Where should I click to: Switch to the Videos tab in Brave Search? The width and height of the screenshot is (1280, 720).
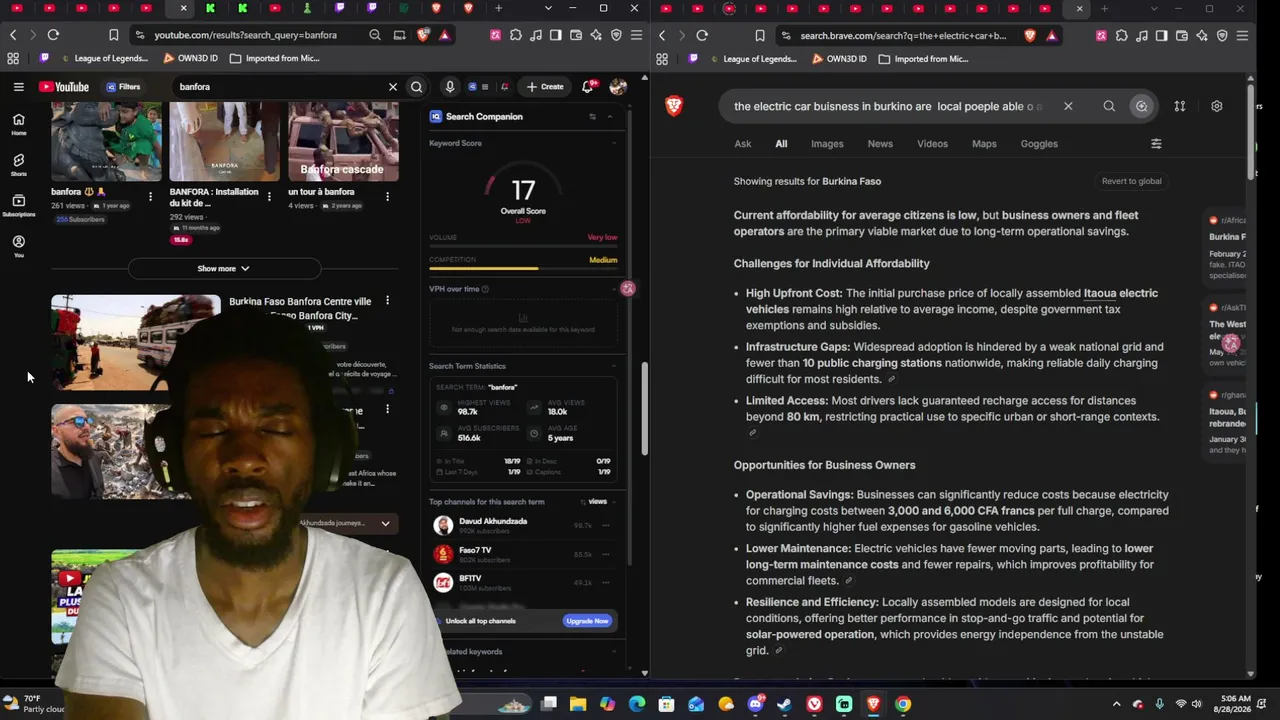pyautogui.click(x=932, y=144)
